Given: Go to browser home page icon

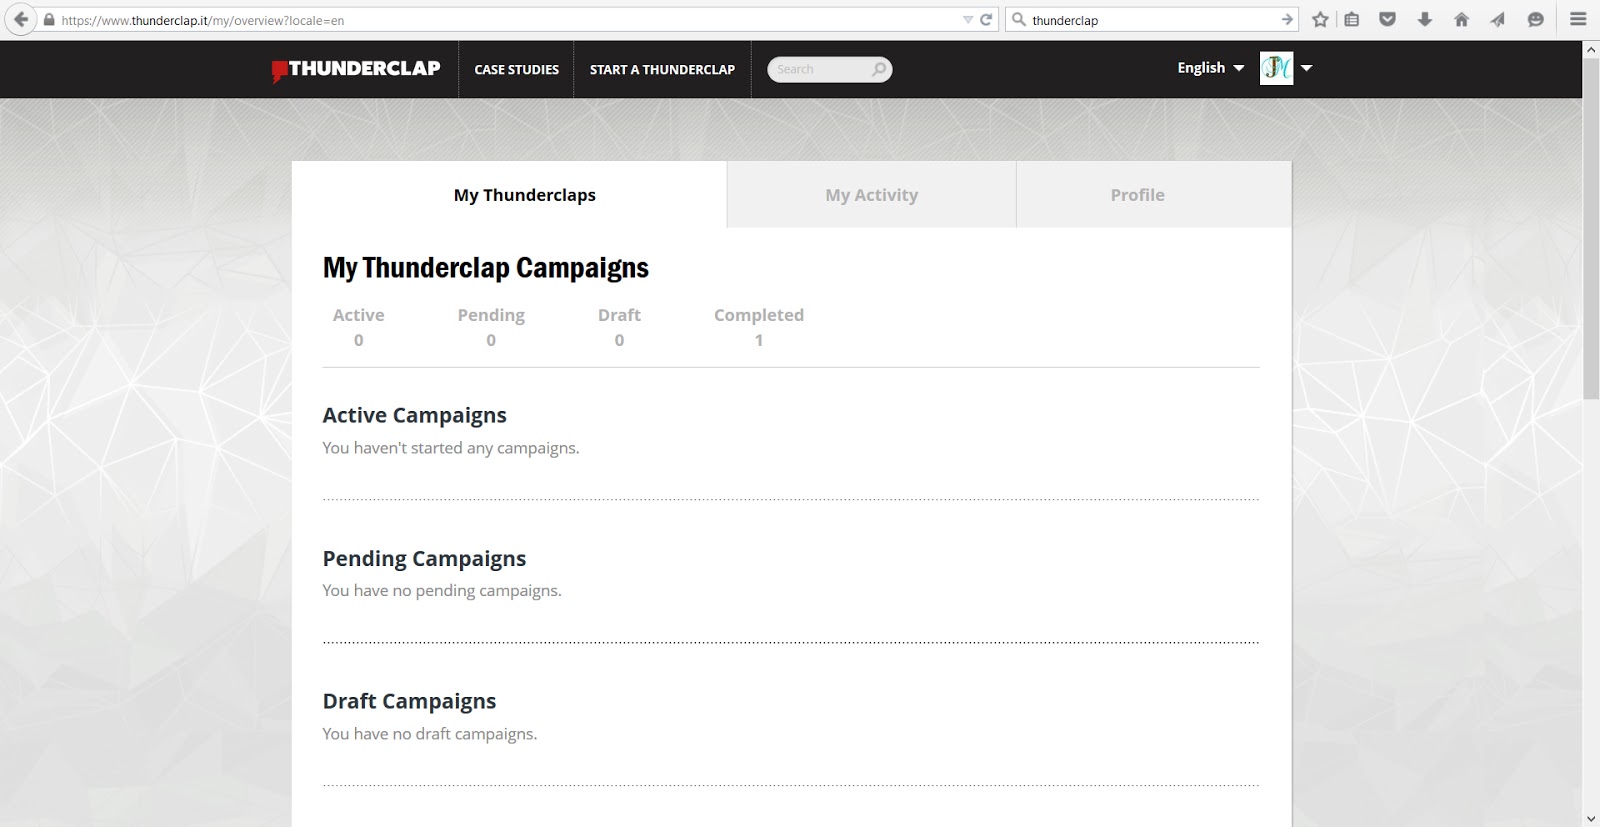Looking at the screenshot, I should 1461,20.
